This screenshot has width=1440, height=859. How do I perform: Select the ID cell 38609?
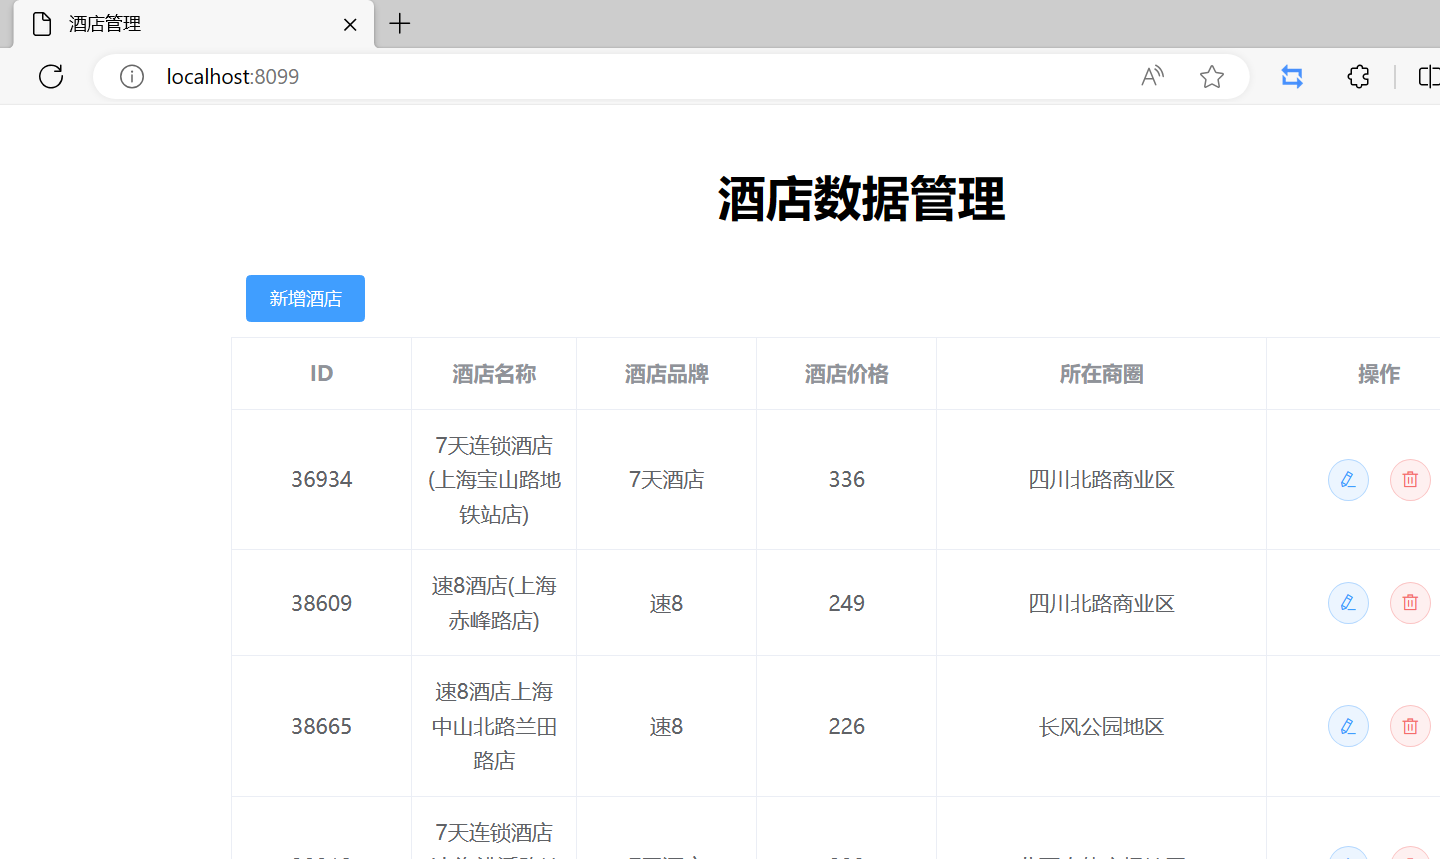click(x=321, y=603)
